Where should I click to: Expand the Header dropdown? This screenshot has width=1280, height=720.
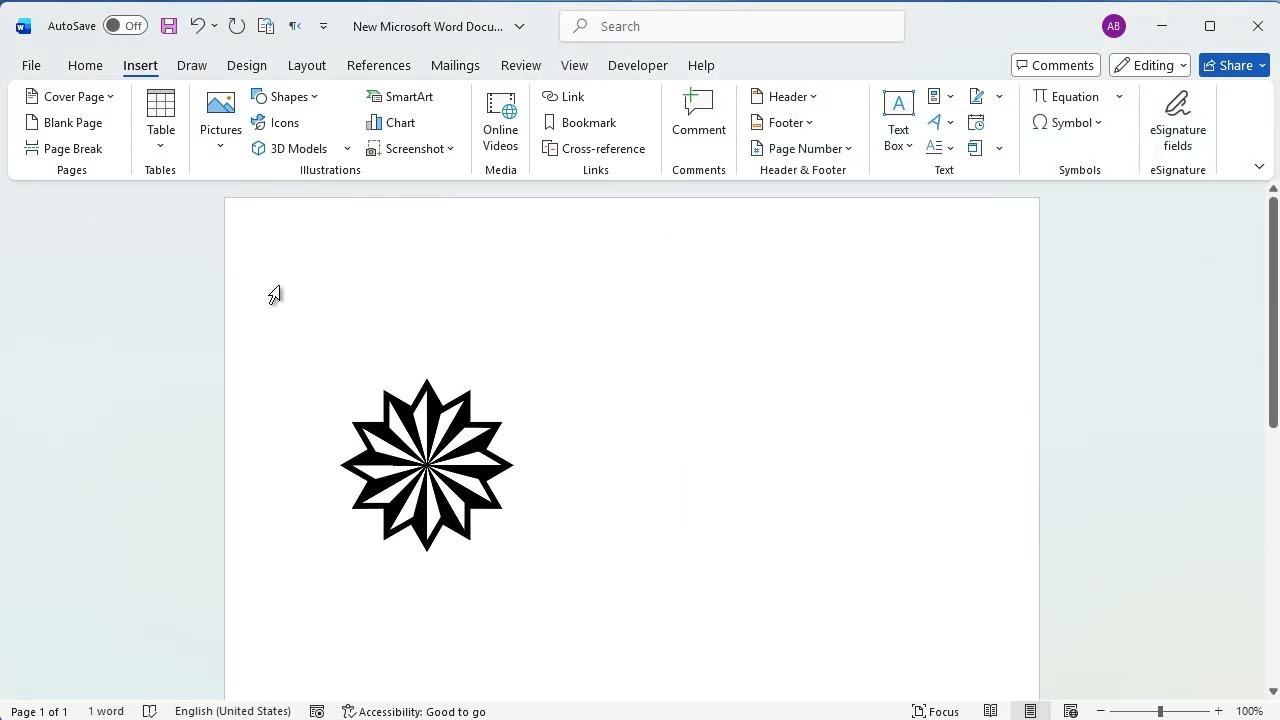(x=813, y=97)
